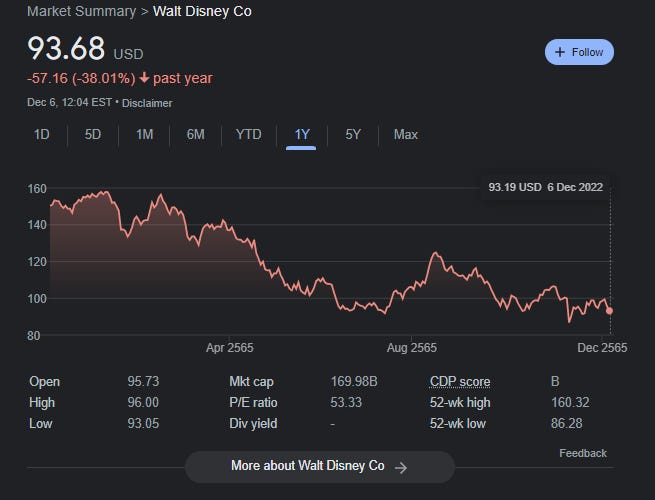Click the High value 96.00

tap(143, 403)
